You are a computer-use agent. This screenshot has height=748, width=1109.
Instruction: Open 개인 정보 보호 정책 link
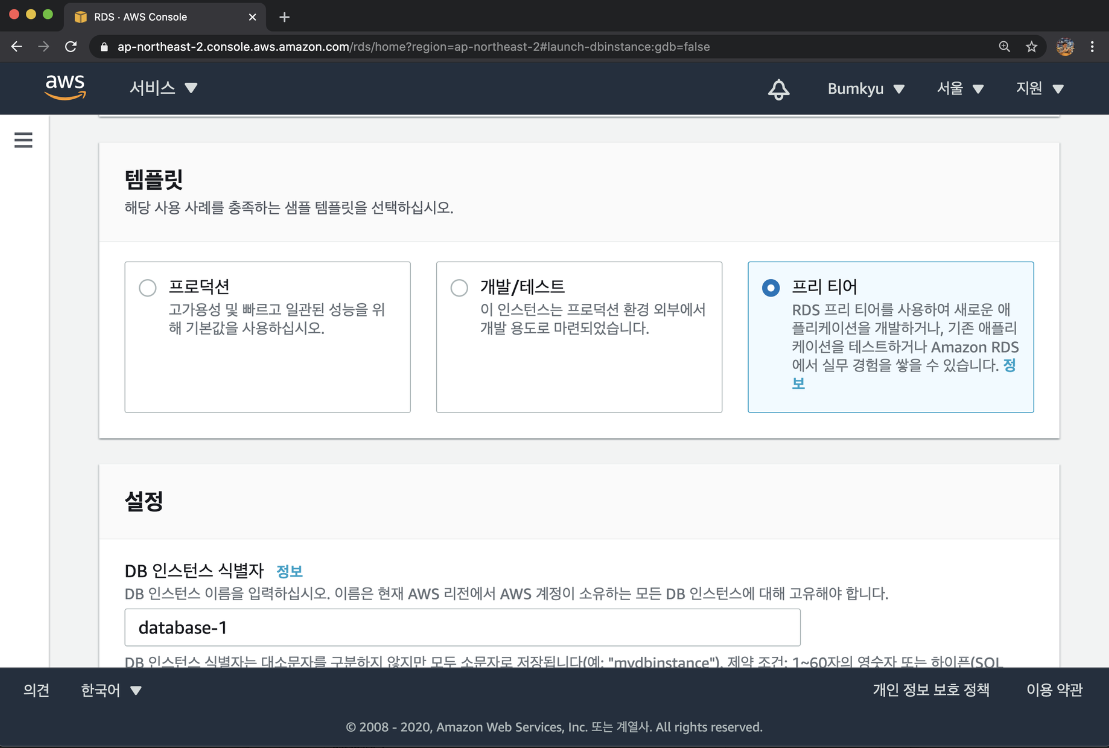931,690
